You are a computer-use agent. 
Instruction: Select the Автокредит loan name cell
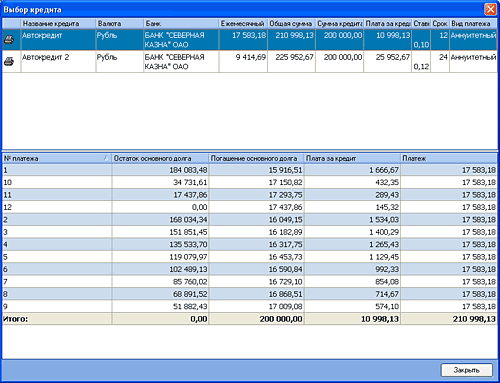[x=58, y=40]
